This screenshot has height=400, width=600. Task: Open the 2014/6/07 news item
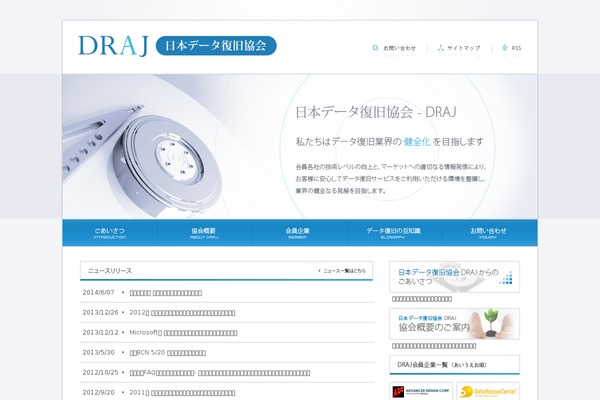tap(166, 293)
